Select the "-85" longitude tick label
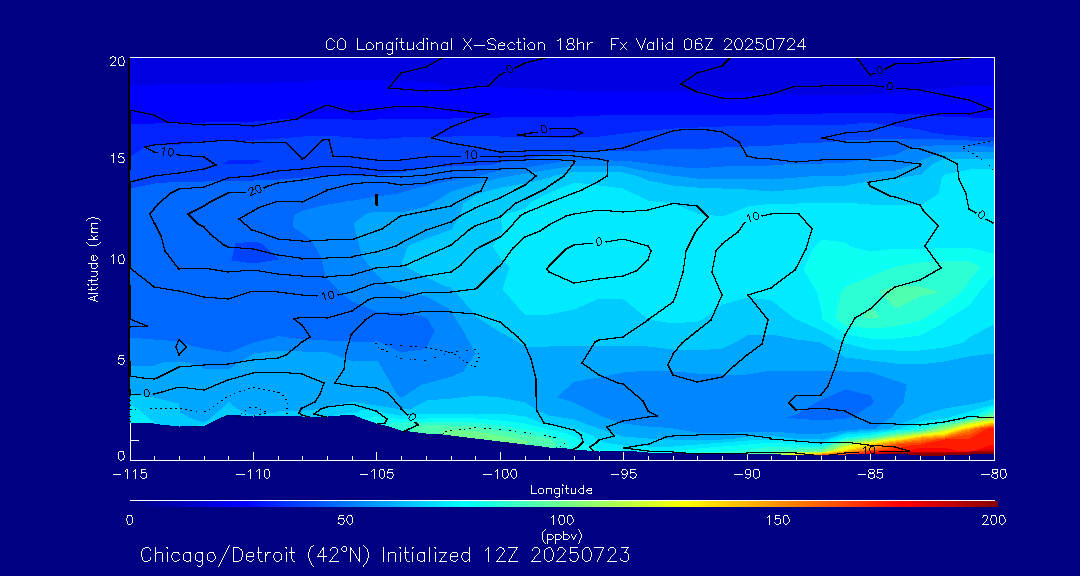This screenshot has width=1080, height=576. [x=870, y=475]
